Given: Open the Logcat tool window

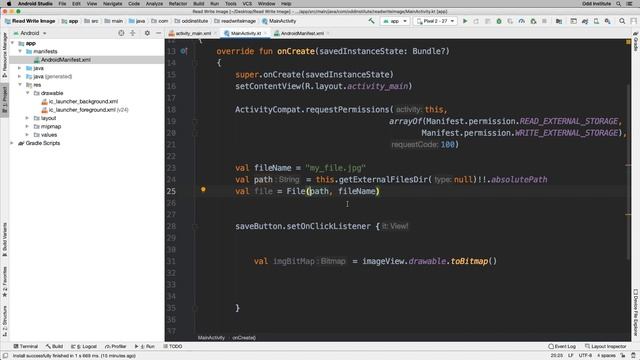Looking at the screenshot, I should point(84,346).
